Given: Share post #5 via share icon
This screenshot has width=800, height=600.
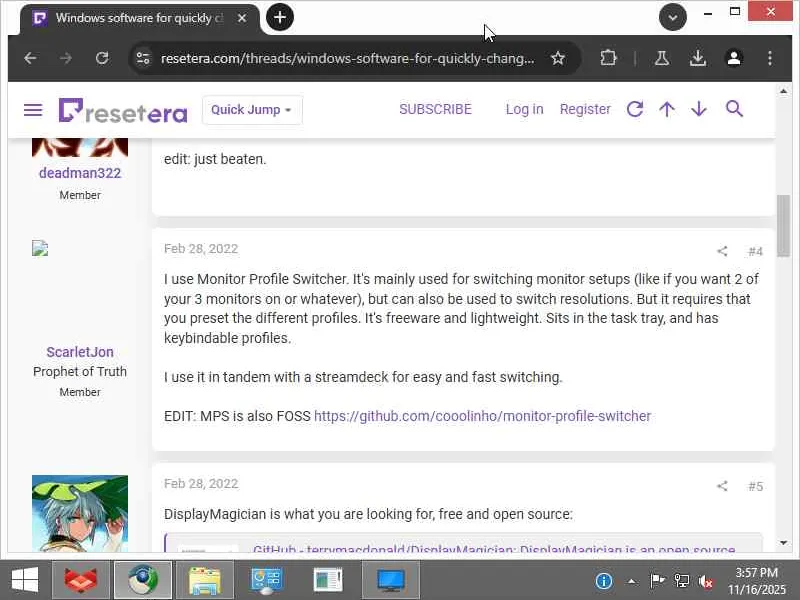Looking at the screenshot, I should click(x=722, y=486).
